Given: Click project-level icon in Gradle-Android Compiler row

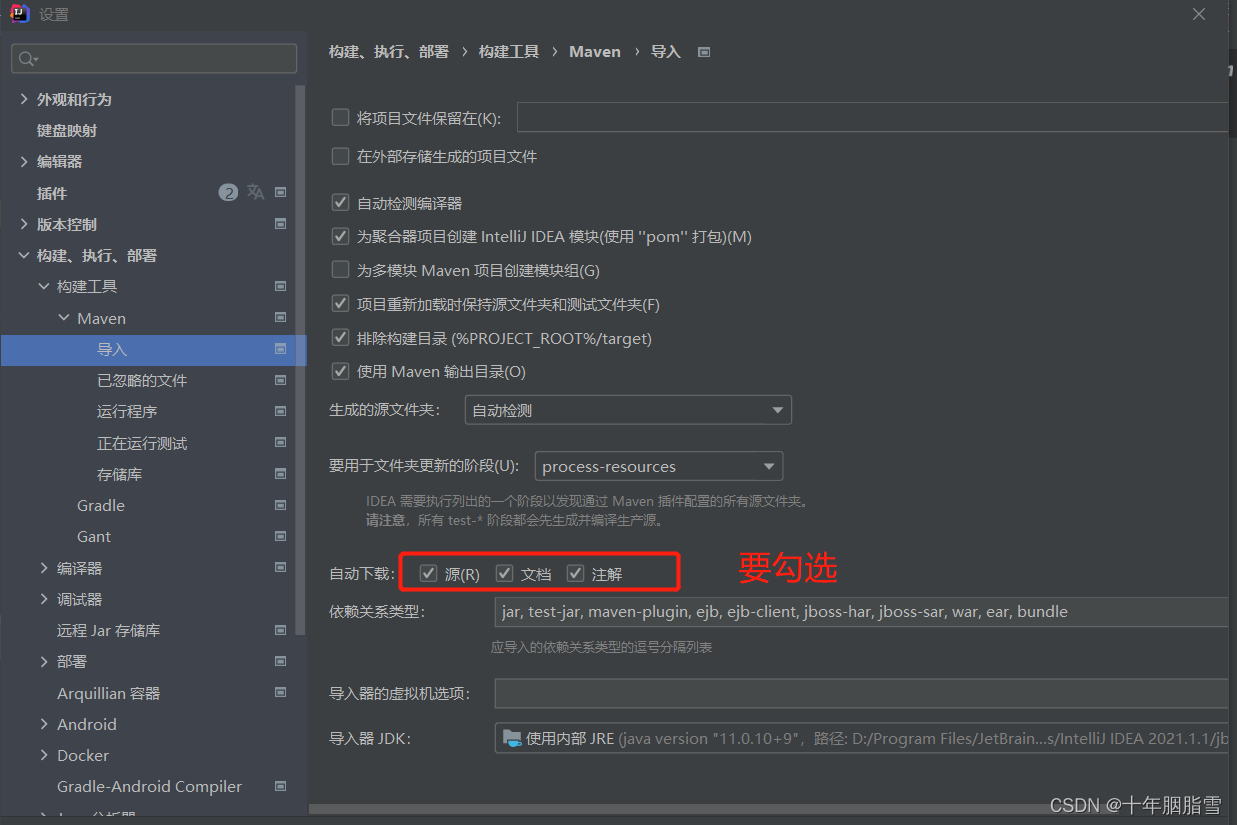Looking at the screenshot, I should (x=281, y=786).
